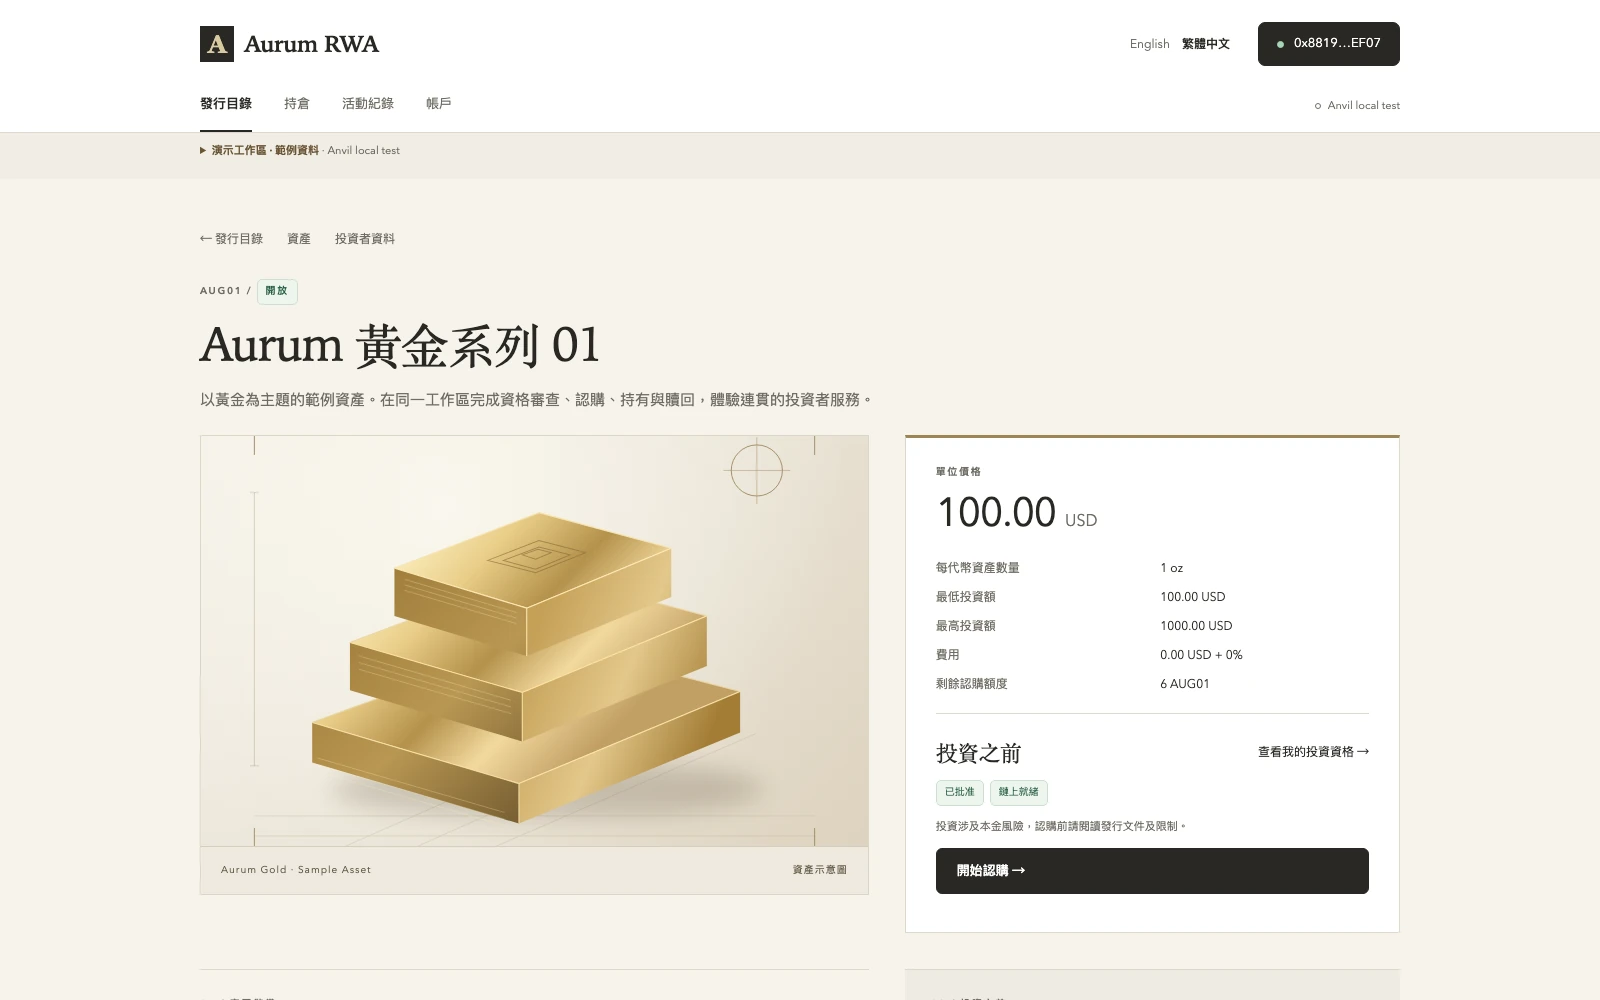
Task: Jump to the 投資者資料 section link
Action: tap(365, 239)
